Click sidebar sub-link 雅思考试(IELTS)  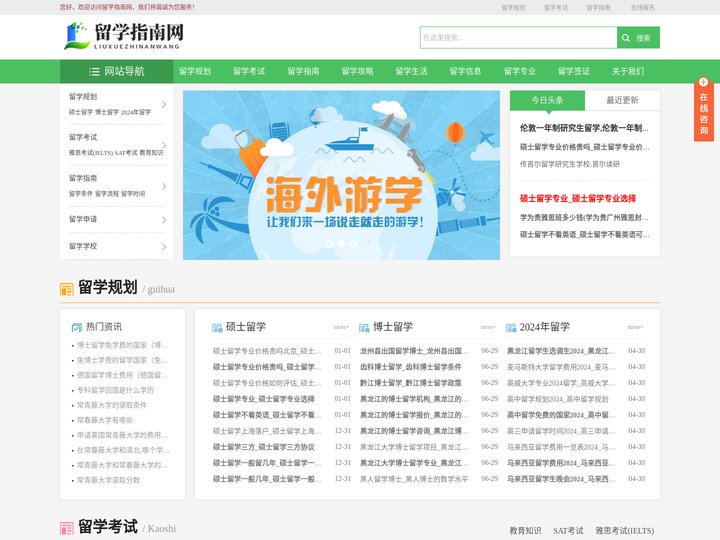(90, 152)
